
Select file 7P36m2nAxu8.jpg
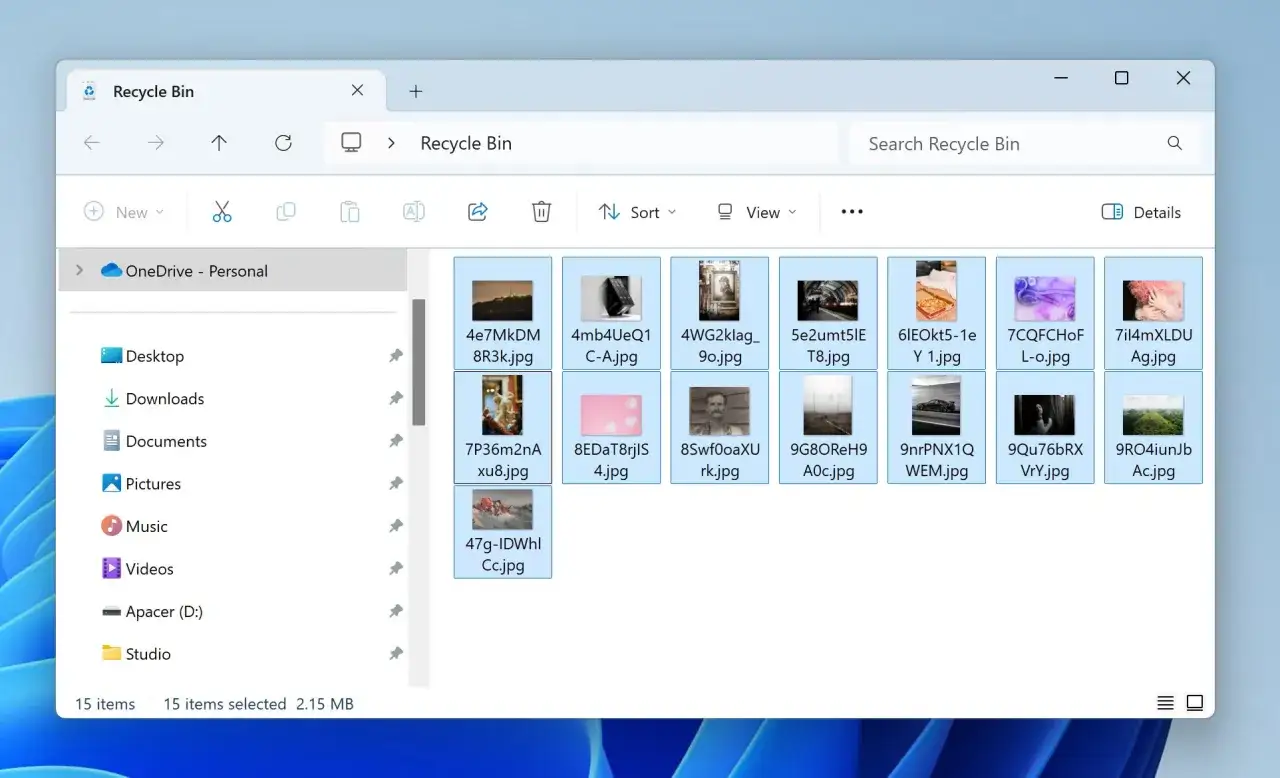[x=503, y=428]
